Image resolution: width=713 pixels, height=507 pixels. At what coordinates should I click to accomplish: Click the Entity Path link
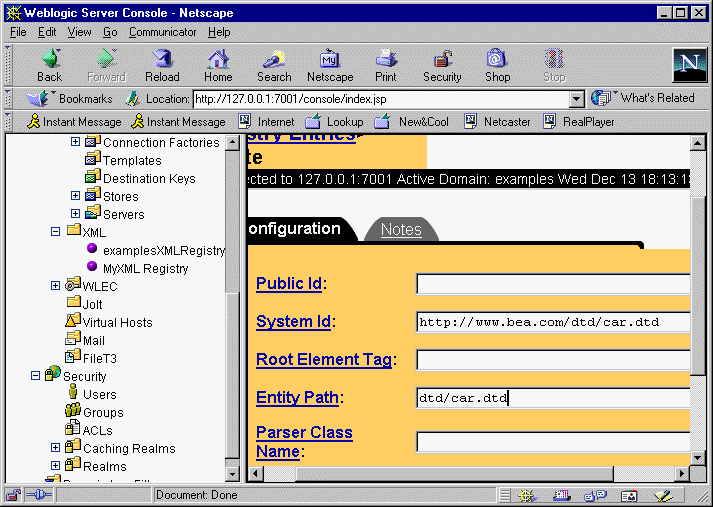click(297, 398)
